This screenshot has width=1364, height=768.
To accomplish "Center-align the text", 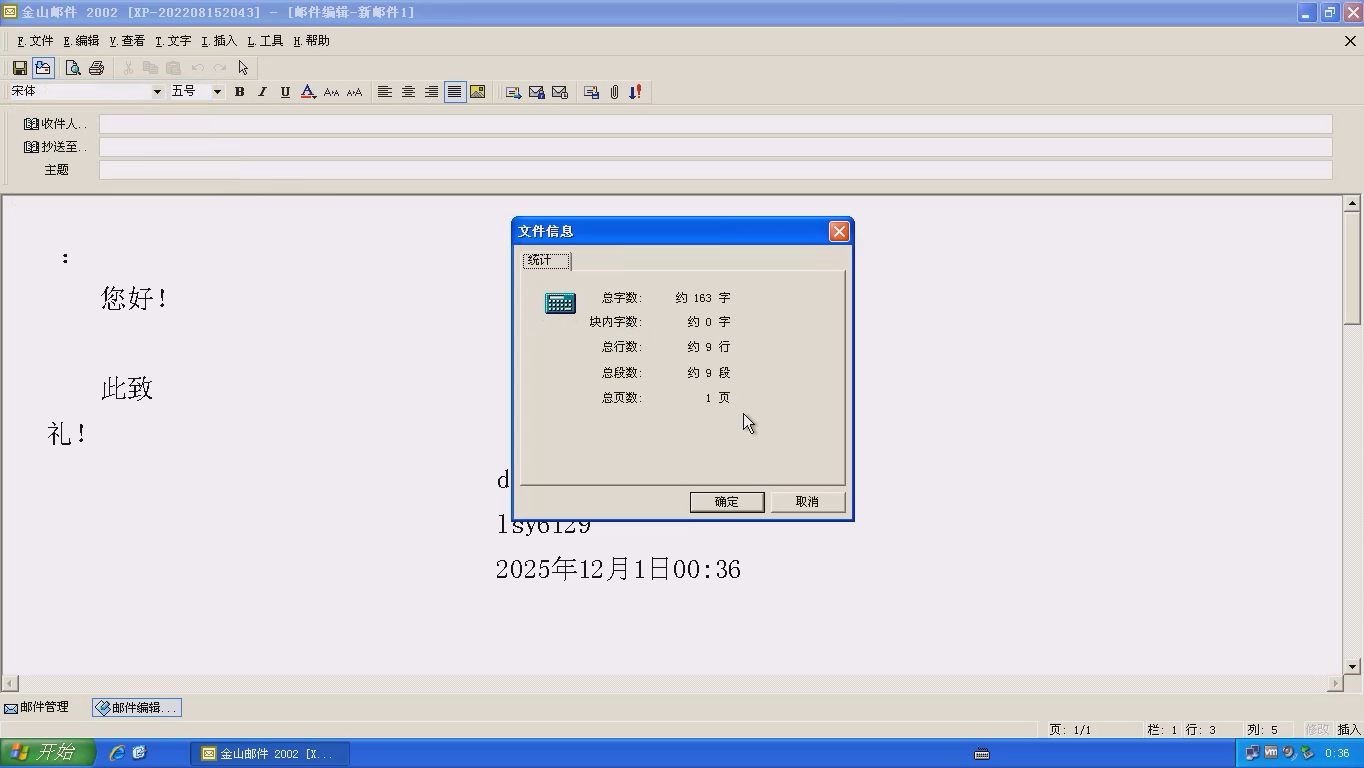I will point(408,92).
